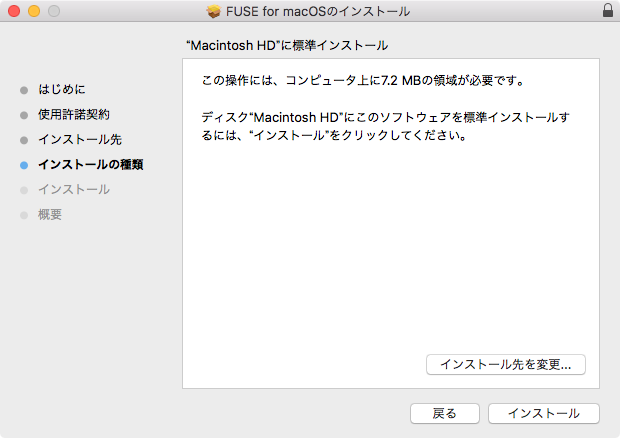Click the インストール先 step bullet dot
The image size is (620, 438).
point(24,140)
